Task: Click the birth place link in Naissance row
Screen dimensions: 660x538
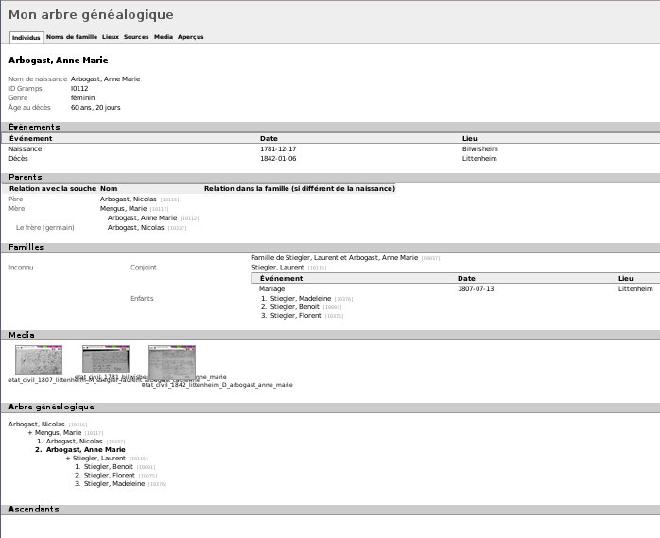Action: pyautogui.click(x=479, y=148)
